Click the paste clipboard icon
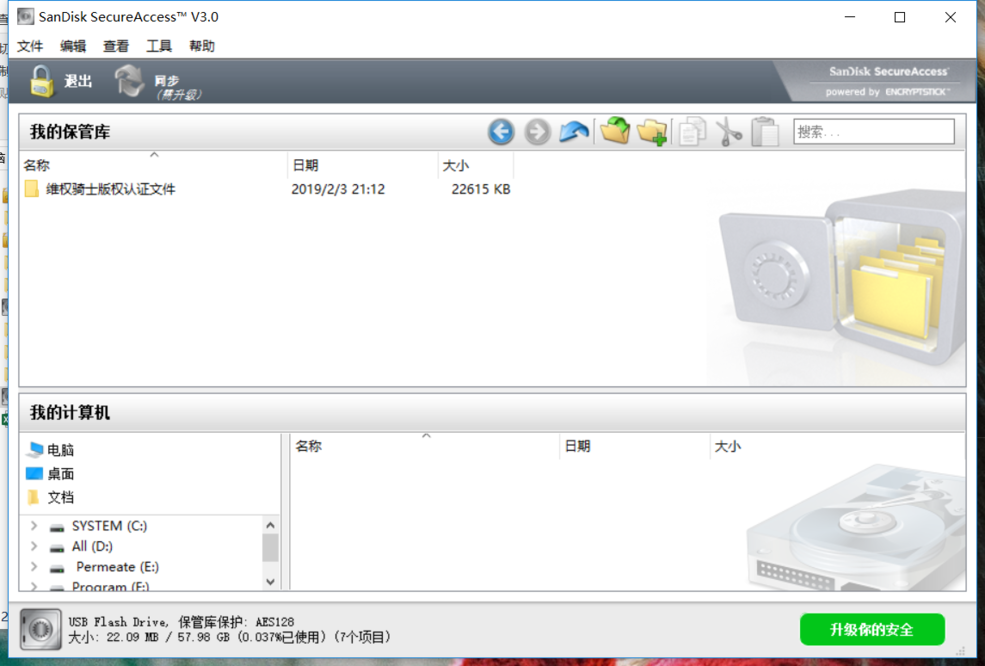Viewport: 985px width, 666px height. tap(765, 131)
